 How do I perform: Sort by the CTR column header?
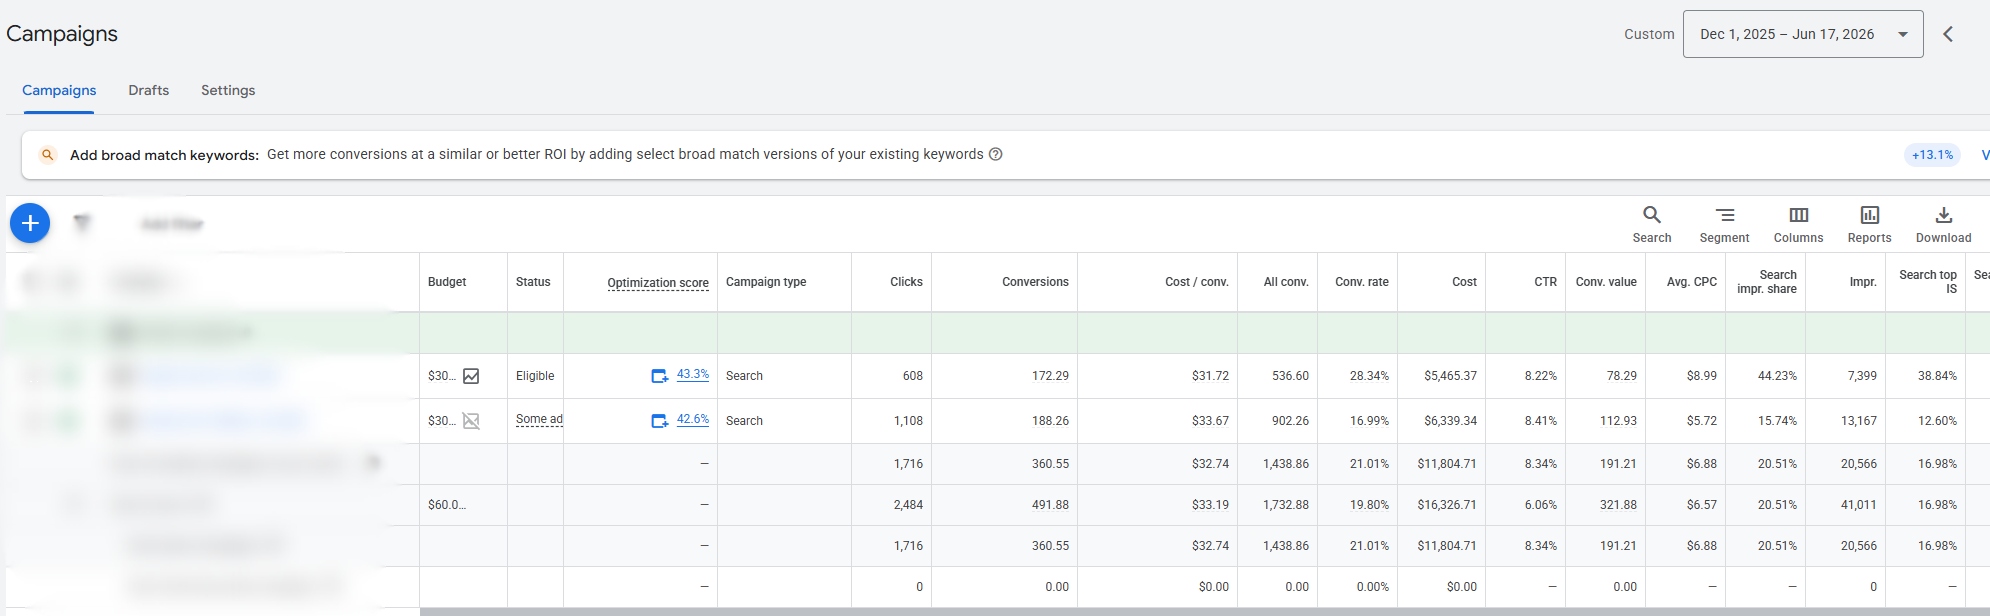point(1545,282)
